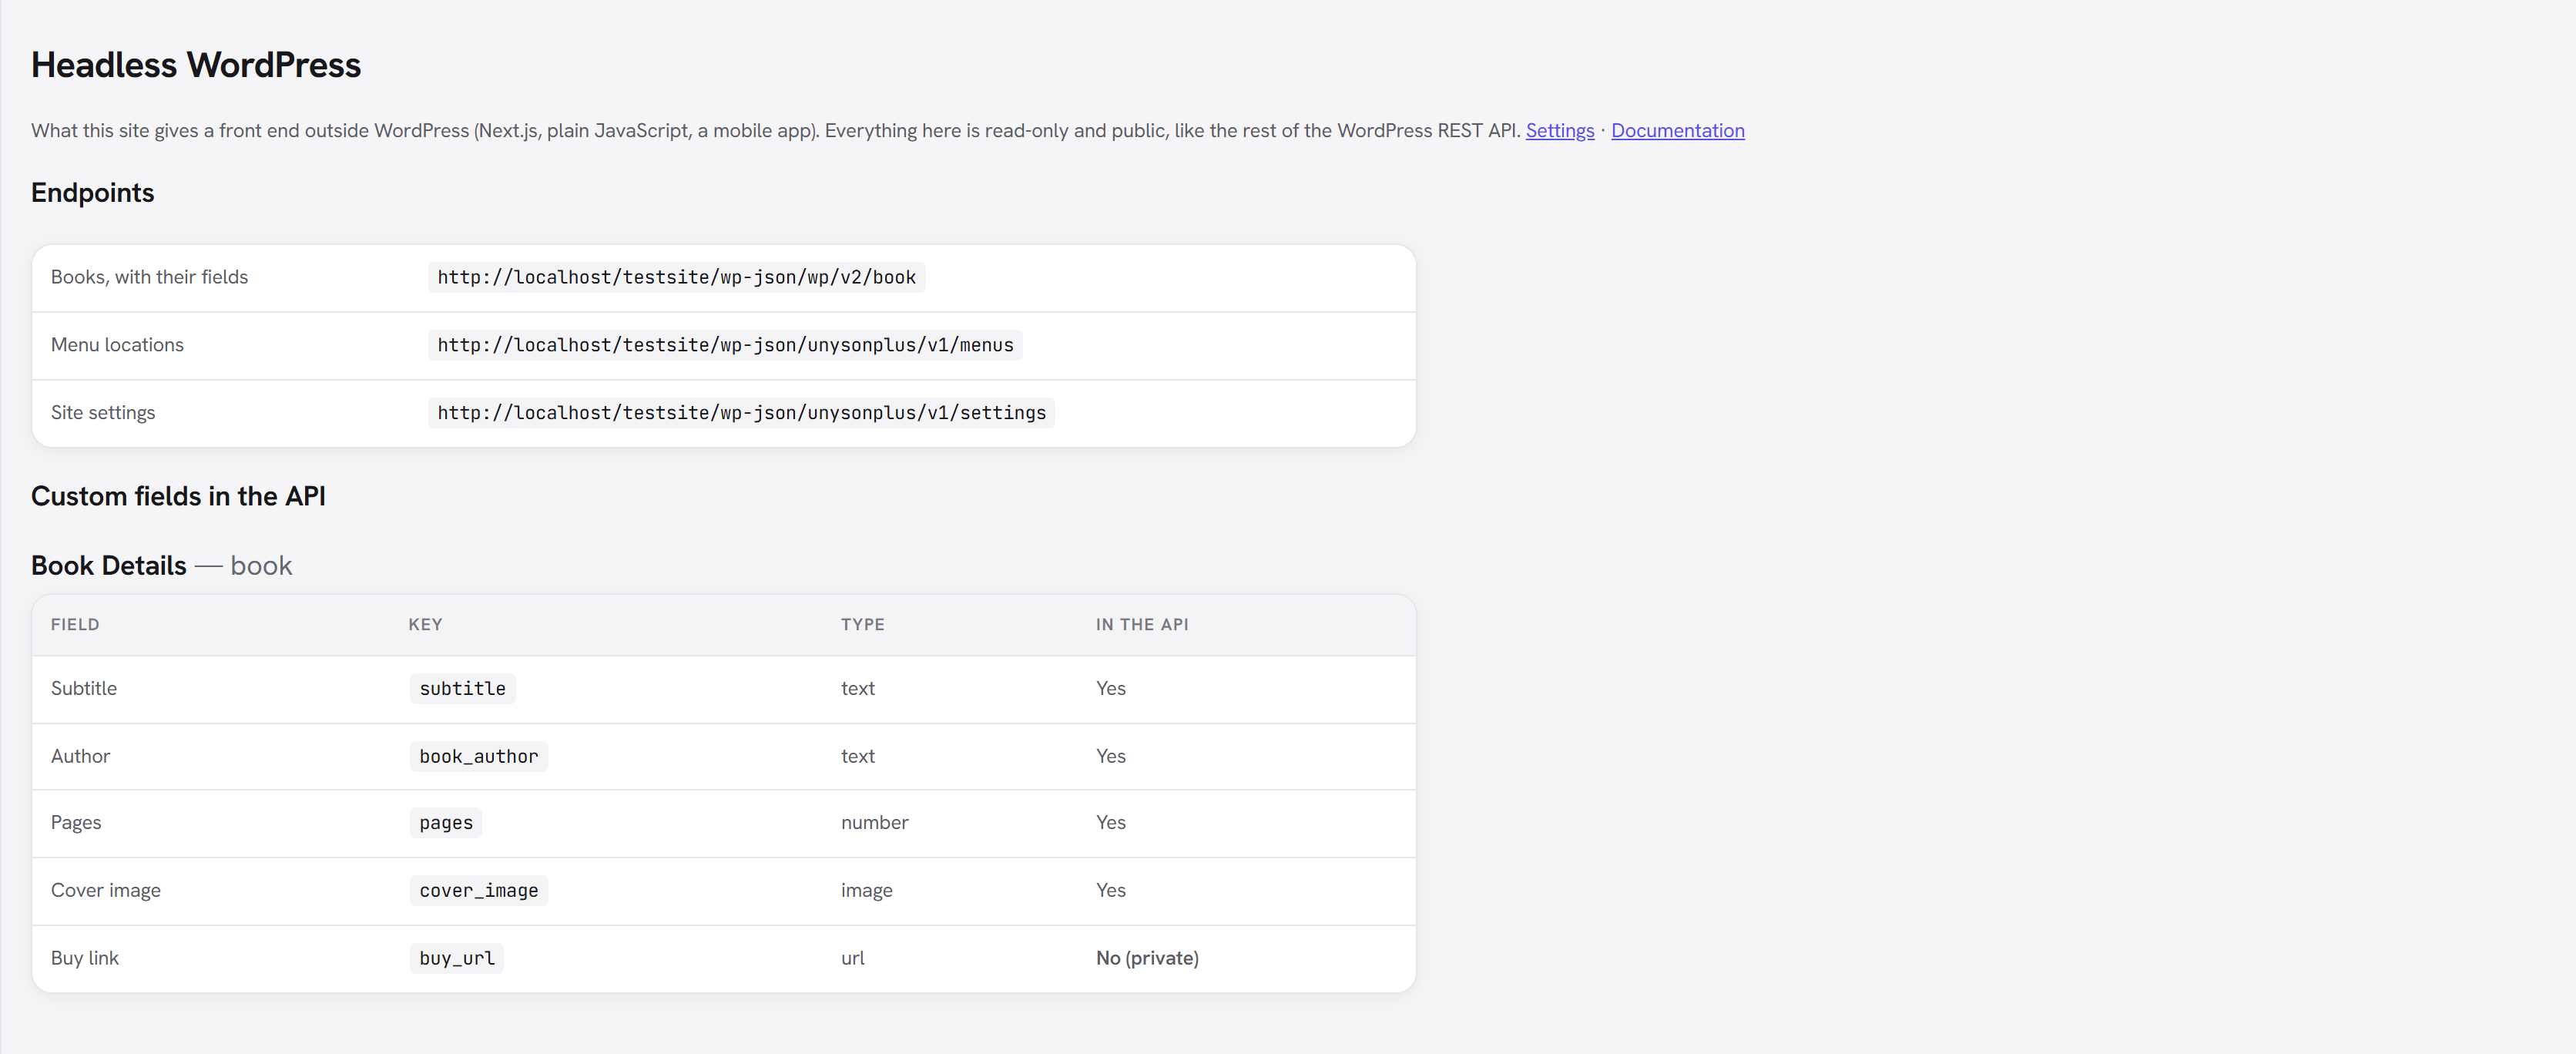Select the 'cover_image' key code
Viewport: 2576px width, 1054px height.
point(478,891)
